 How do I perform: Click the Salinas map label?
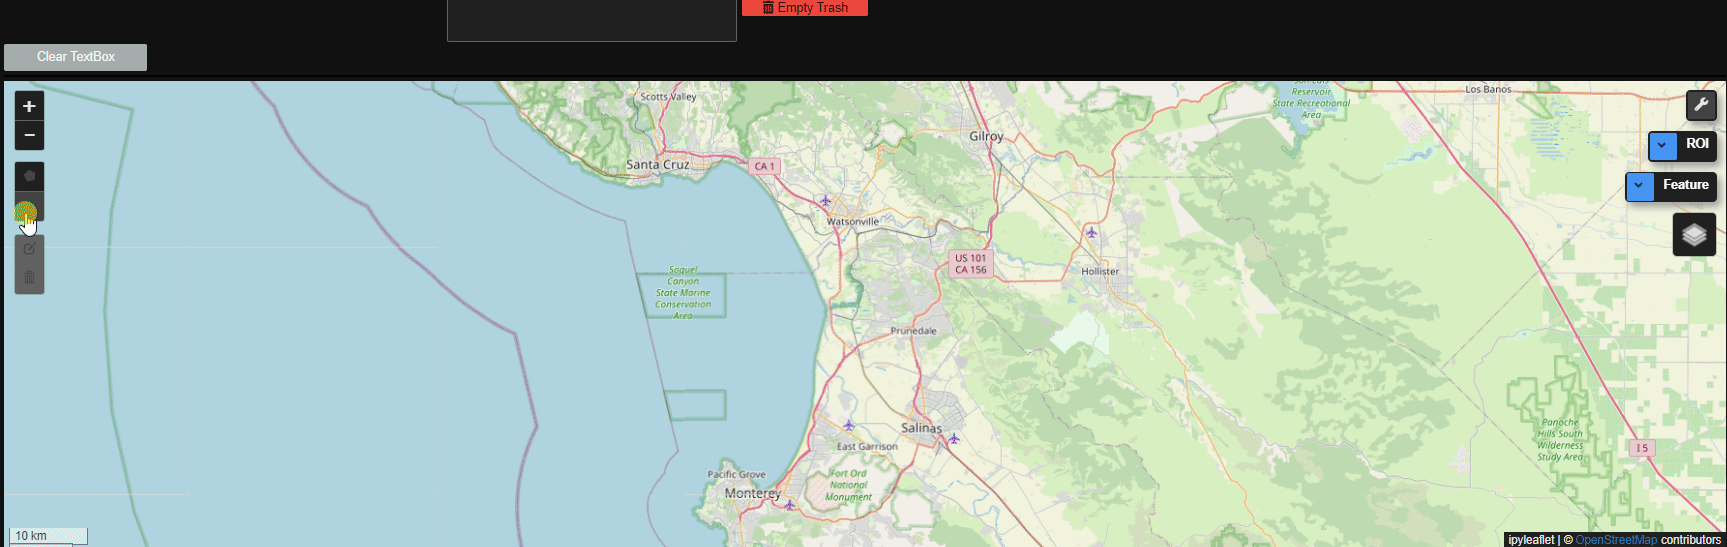tap(921, 428)
